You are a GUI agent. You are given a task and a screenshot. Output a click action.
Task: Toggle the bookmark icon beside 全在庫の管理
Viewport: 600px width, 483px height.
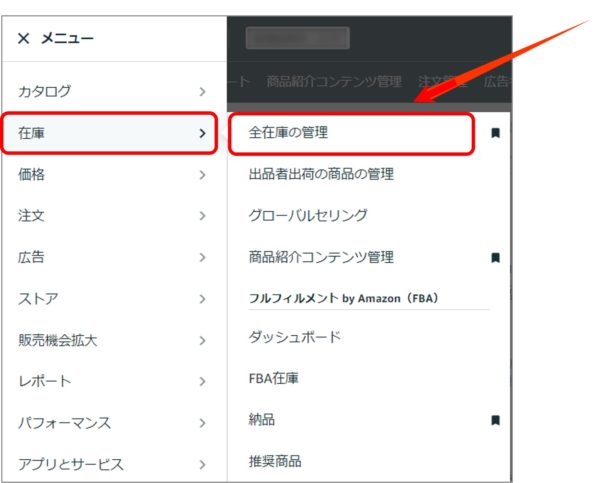click(496, 133)
